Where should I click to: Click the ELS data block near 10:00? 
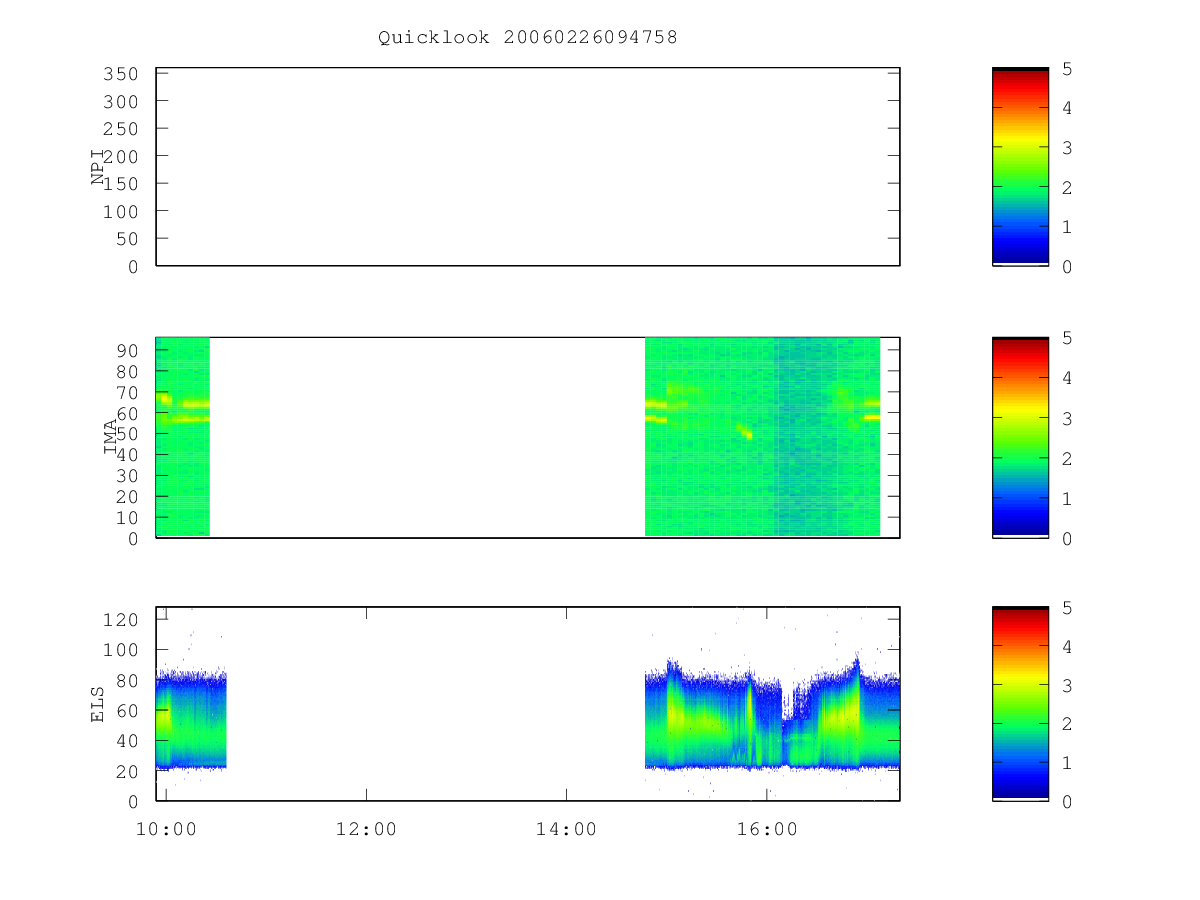[192, 720]
